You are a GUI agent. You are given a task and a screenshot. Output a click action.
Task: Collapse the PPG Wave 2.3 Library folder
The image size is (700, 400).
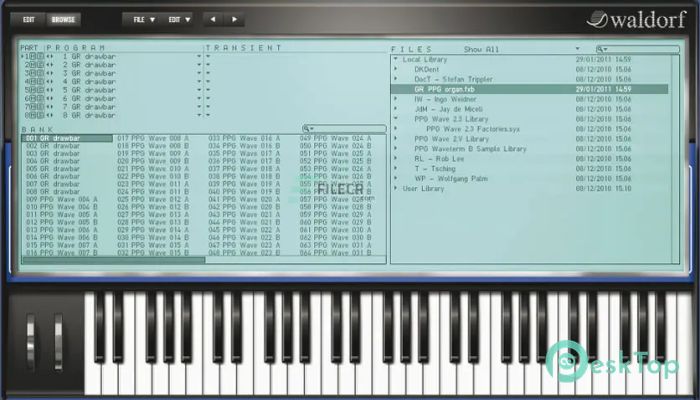(396, 119)
